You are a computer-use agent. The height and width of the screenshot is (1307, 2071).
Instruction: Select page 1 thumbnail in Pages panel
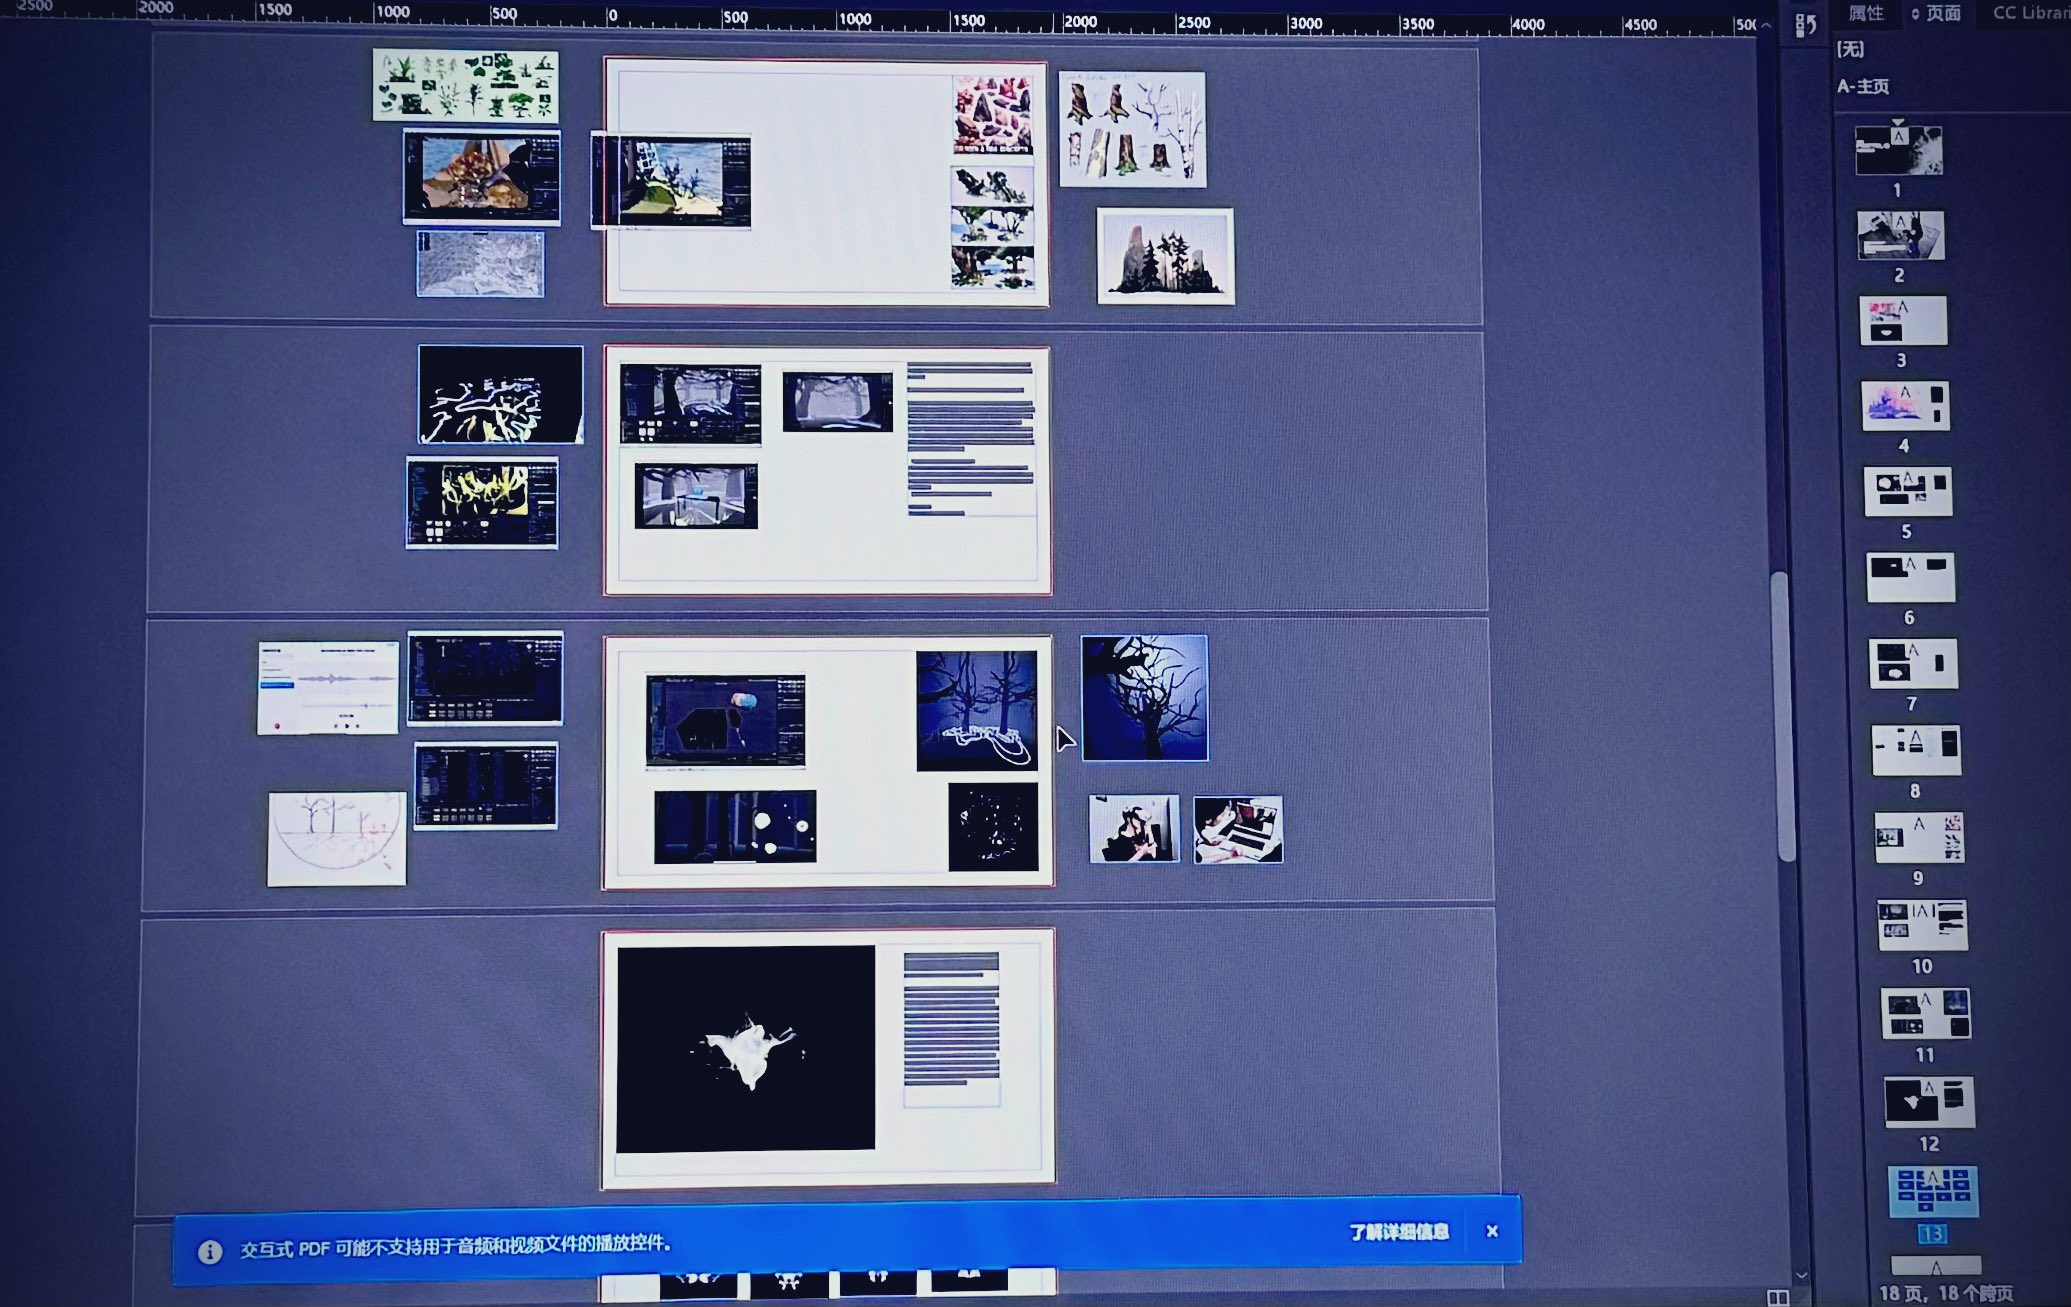[1898, 151]
